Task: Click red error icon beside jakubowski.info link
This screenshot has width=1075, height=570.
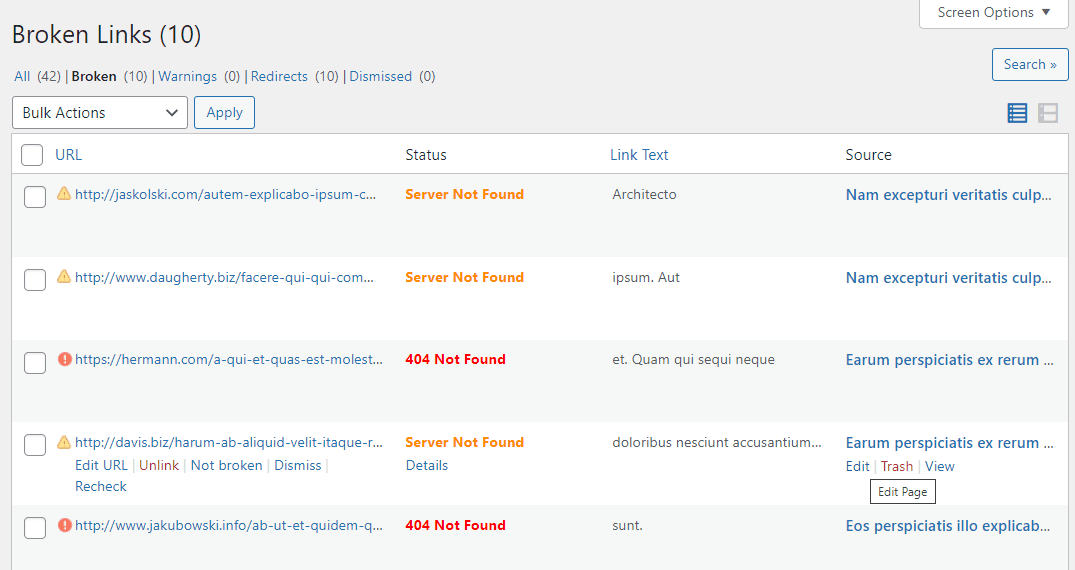Action: [x=65, y=525]
